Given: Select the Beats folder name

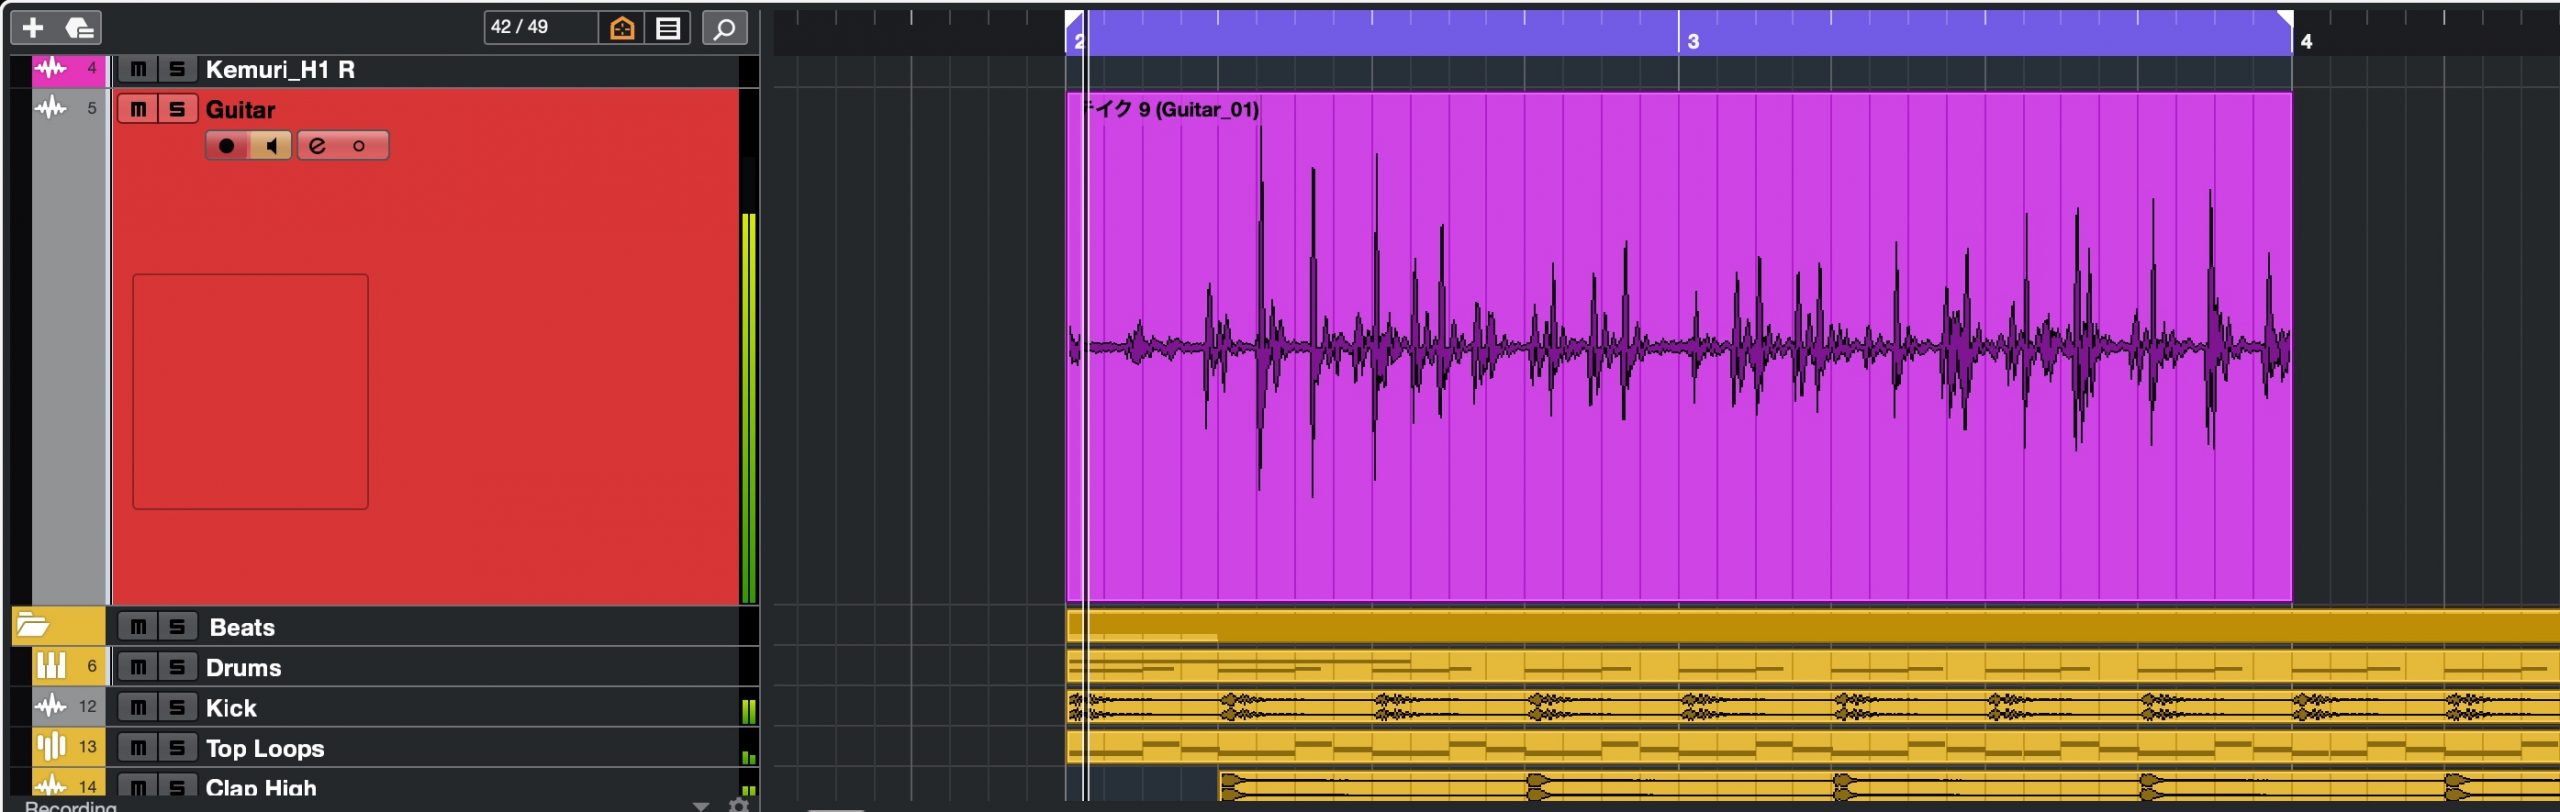Looking at the screenshot, I should (x=242, y=627).
